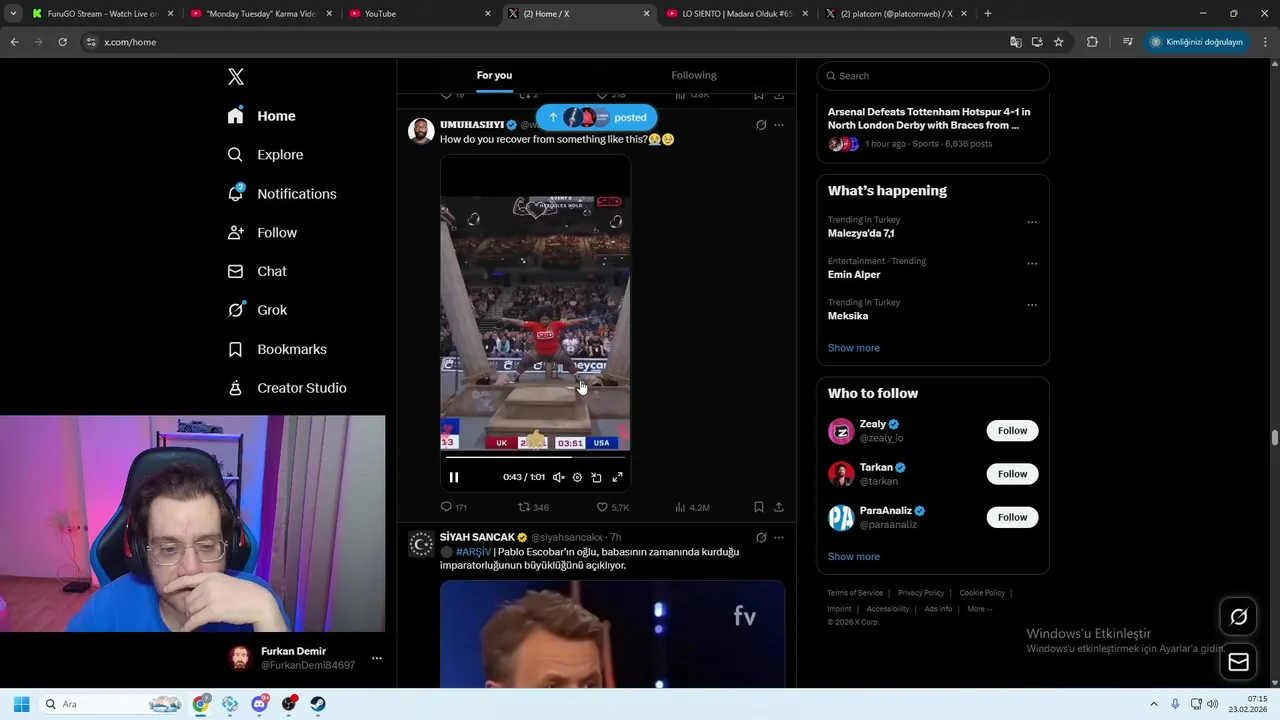Open SİYAH SANCAK profile avatar

[421, 544]
